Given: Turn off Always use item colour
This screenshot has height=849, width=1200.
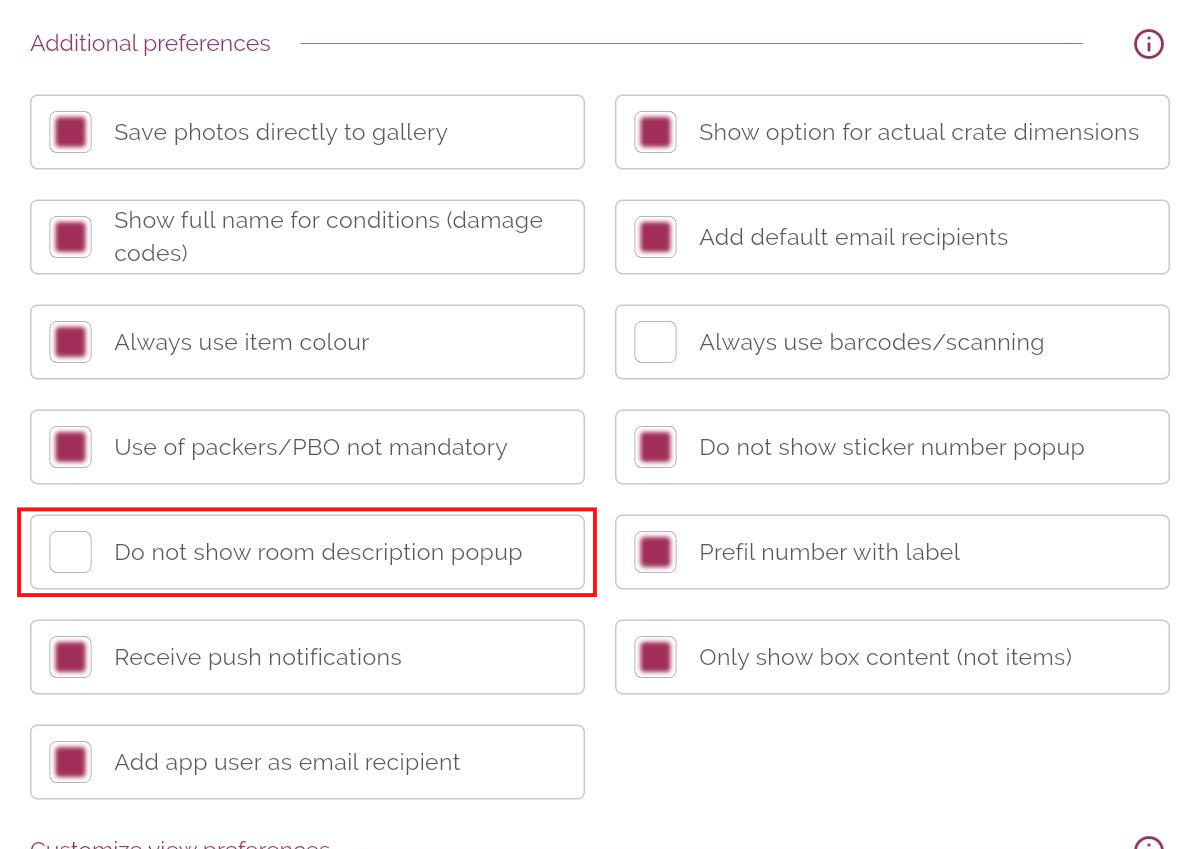Looking at the screenshot, I should 70,342.
